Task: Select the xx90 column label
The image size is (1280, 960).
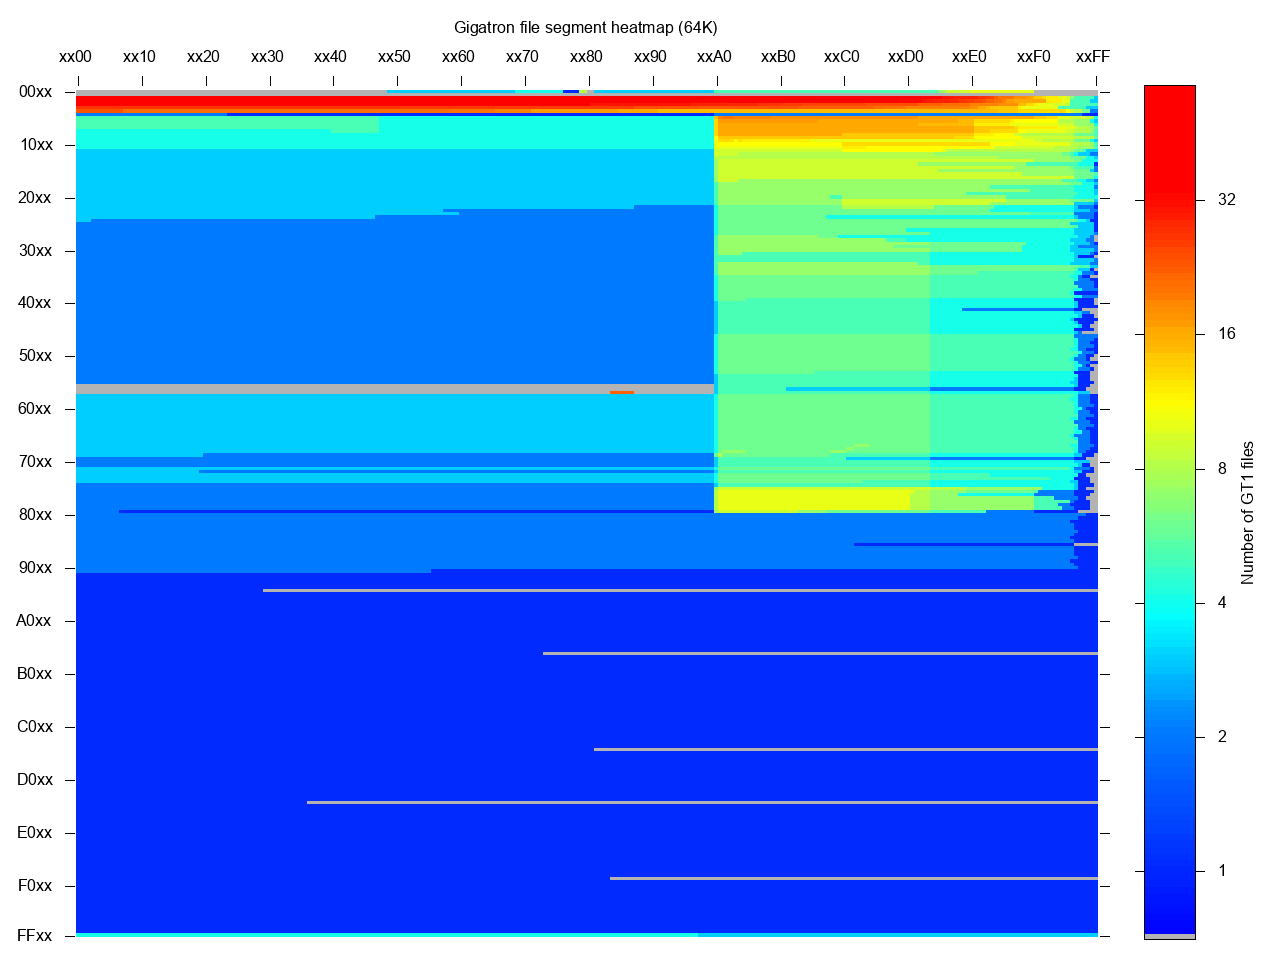Action: (x=650, y=57)
